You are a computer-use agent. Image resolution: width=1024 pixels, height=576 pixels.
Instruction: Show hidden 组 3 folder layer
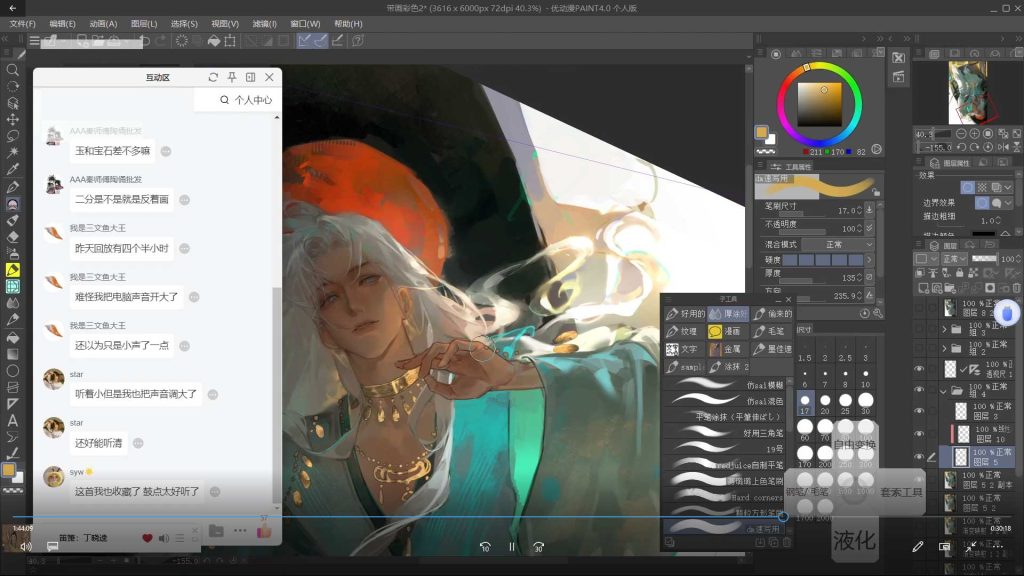(919, 328)
